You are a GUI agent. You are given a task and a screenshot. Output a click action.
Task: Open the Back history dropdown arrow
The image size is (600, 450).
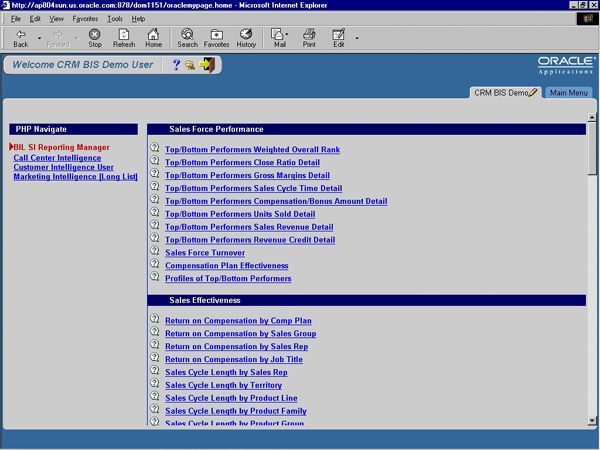click(39, 38)
